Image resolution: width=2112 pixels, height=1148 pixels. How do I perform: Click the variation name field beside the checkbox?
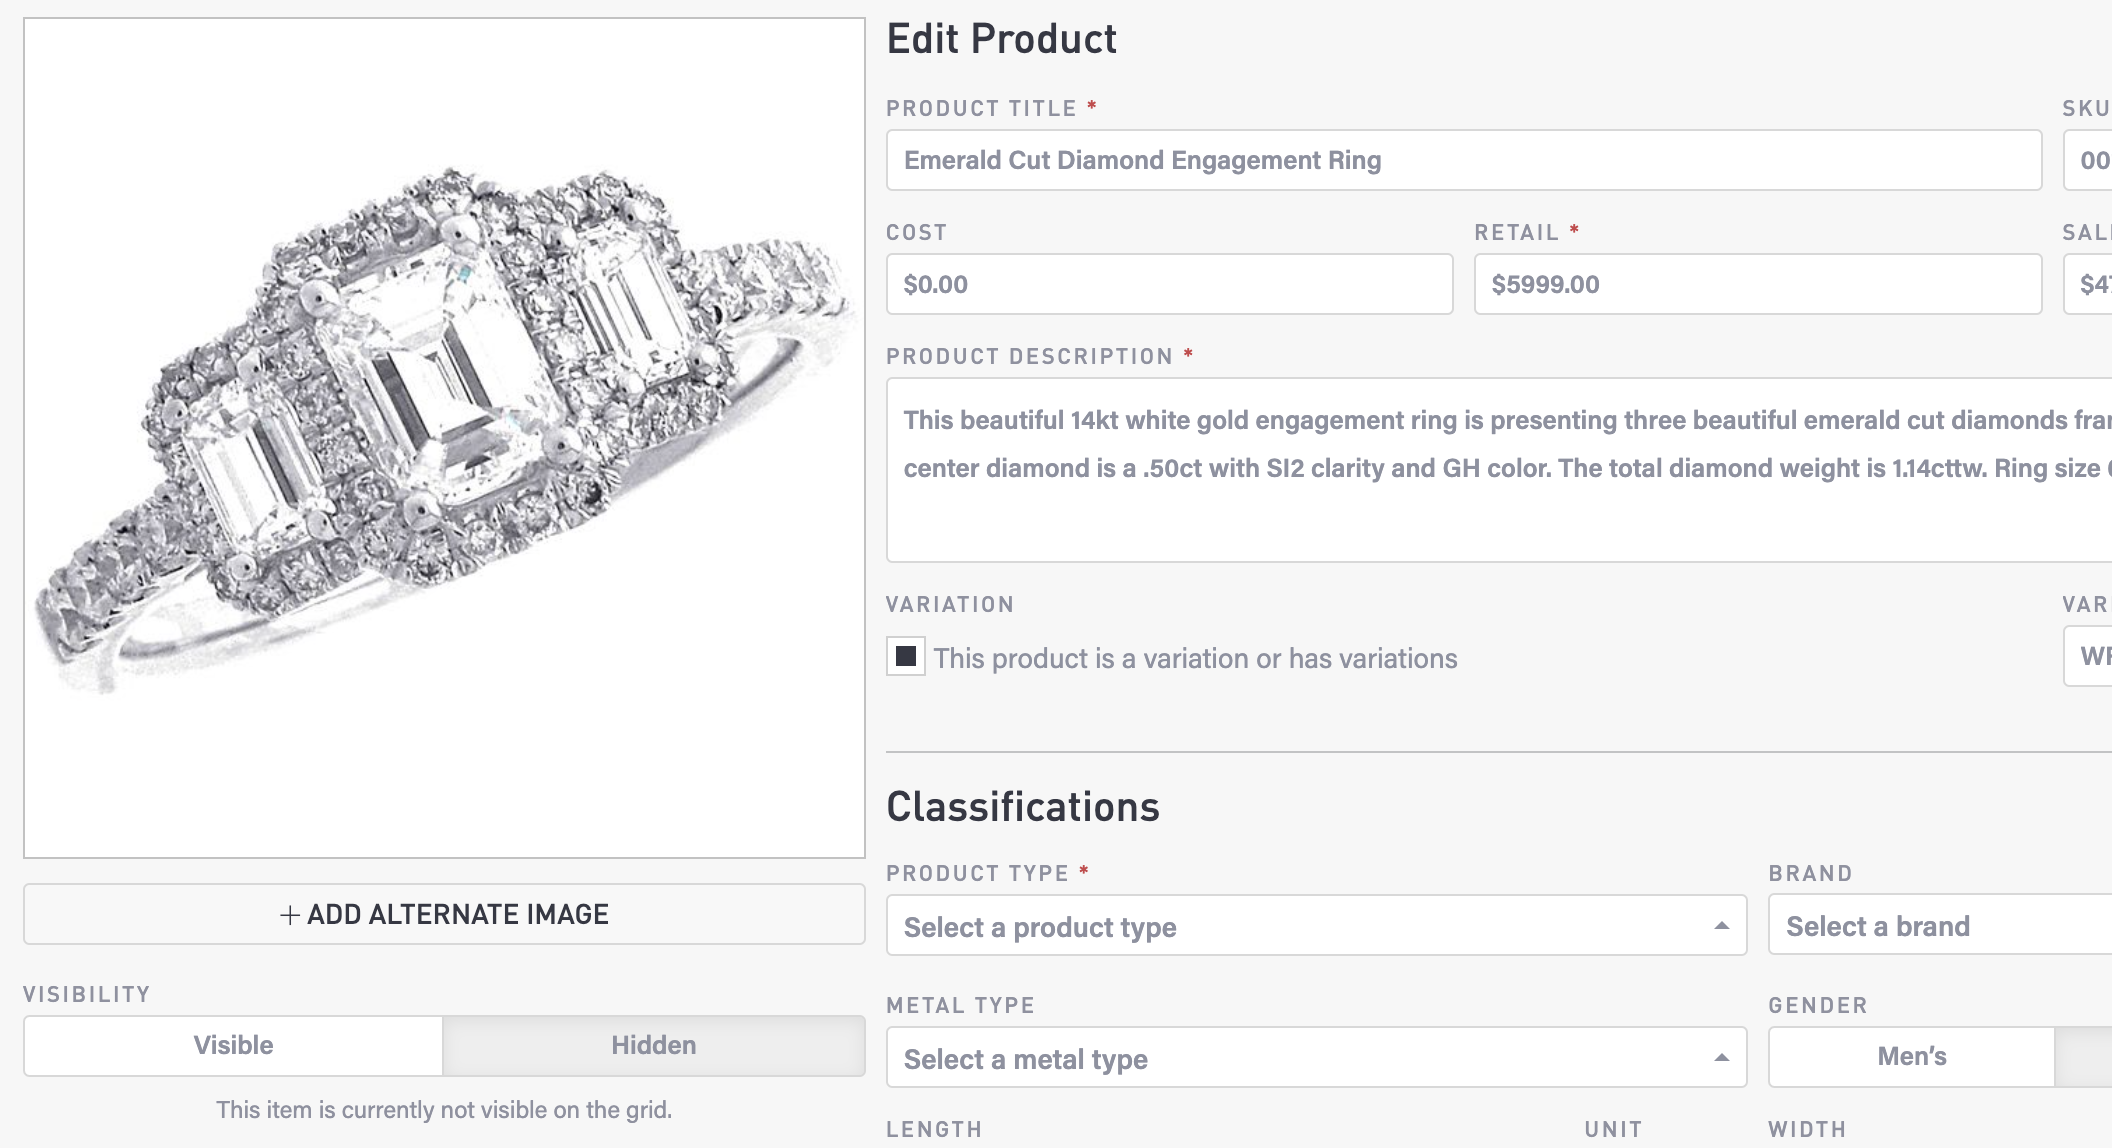click(2090, 656)
